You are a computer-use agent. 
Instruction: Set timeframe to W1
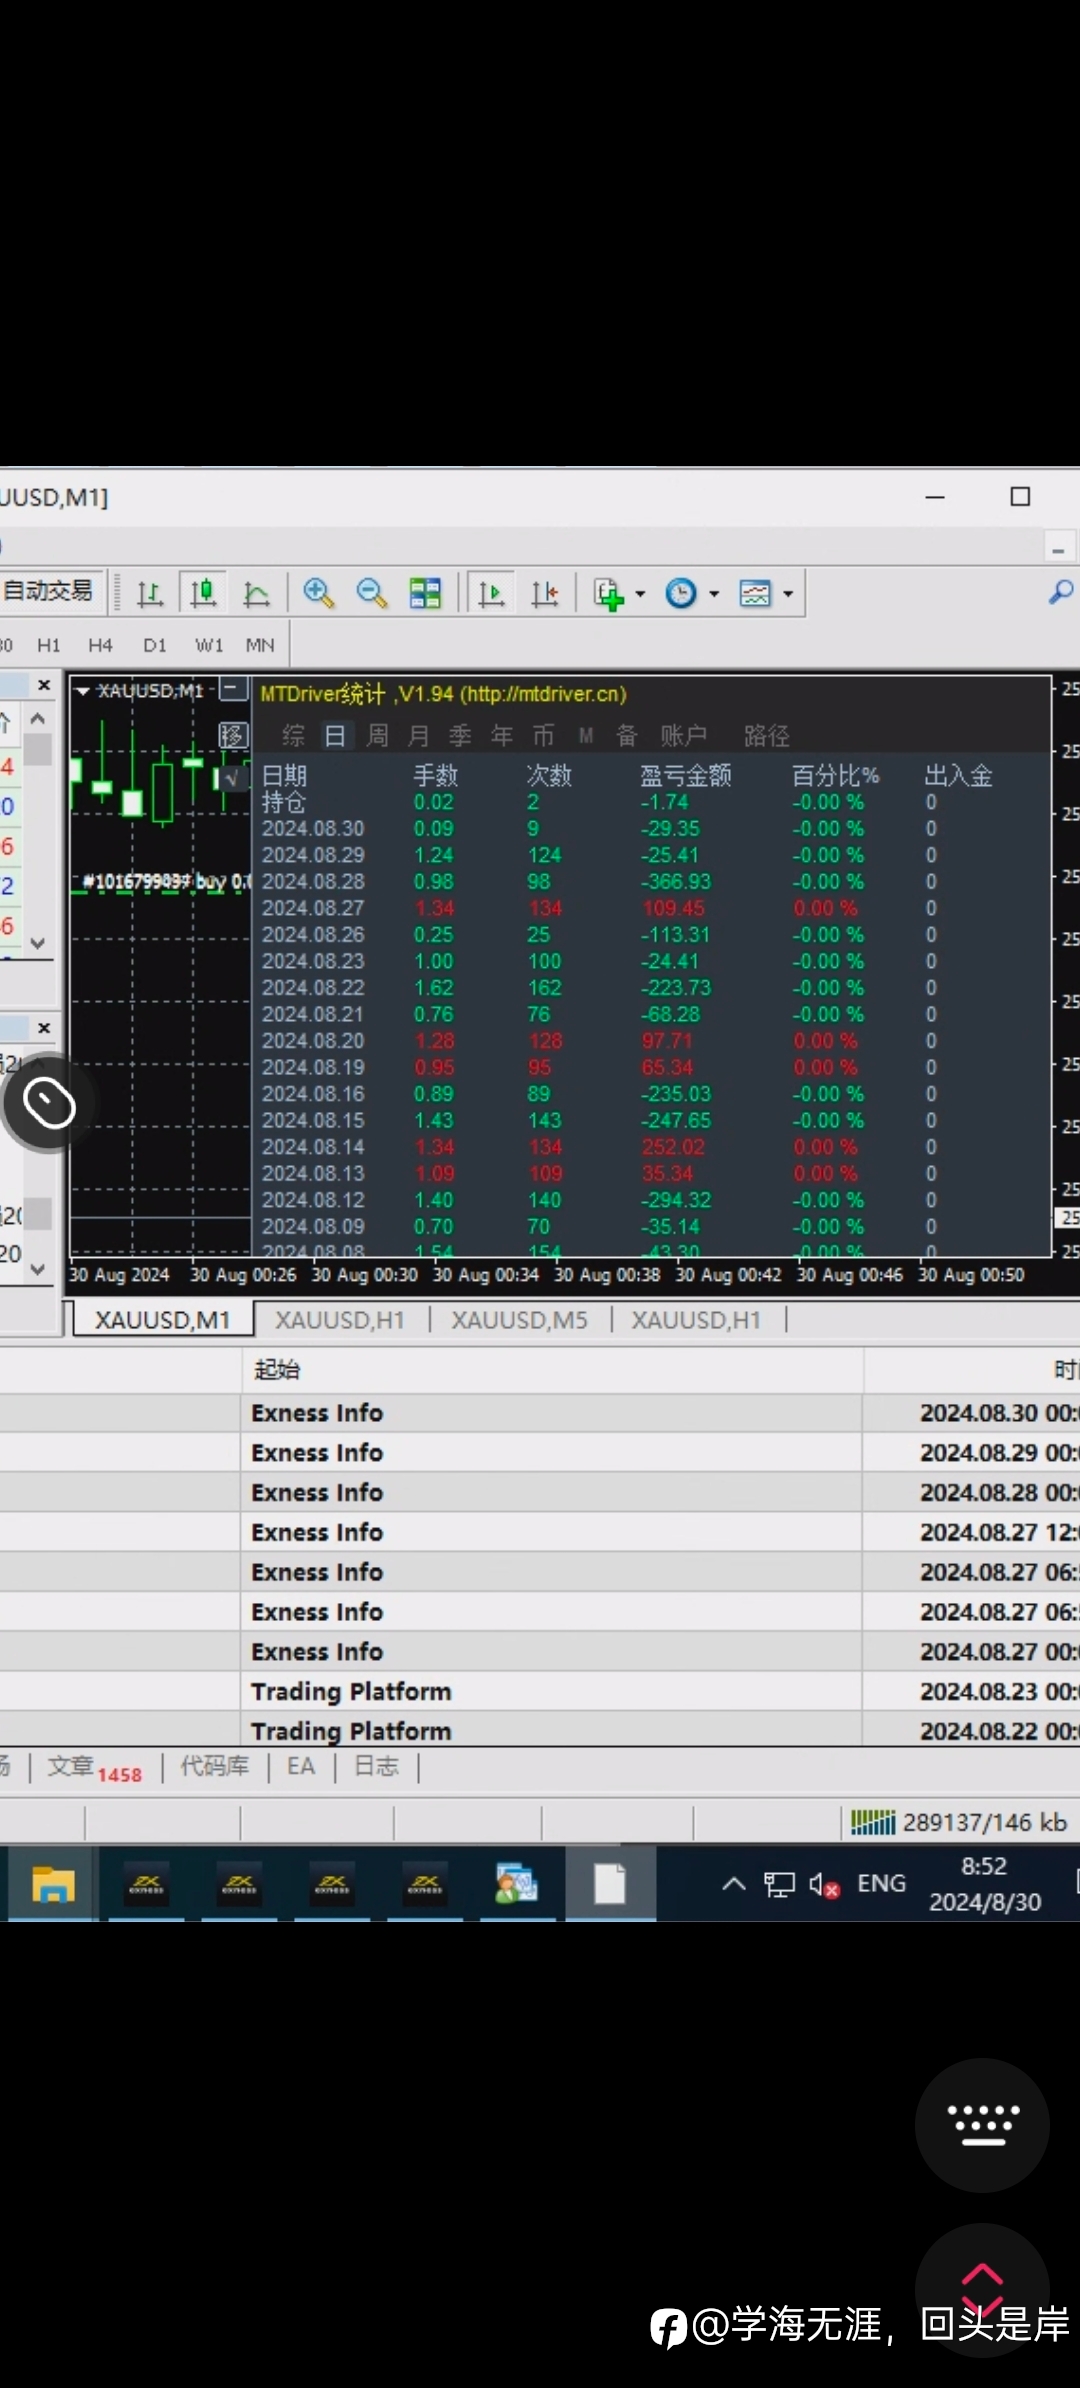(x=209, y=646)
